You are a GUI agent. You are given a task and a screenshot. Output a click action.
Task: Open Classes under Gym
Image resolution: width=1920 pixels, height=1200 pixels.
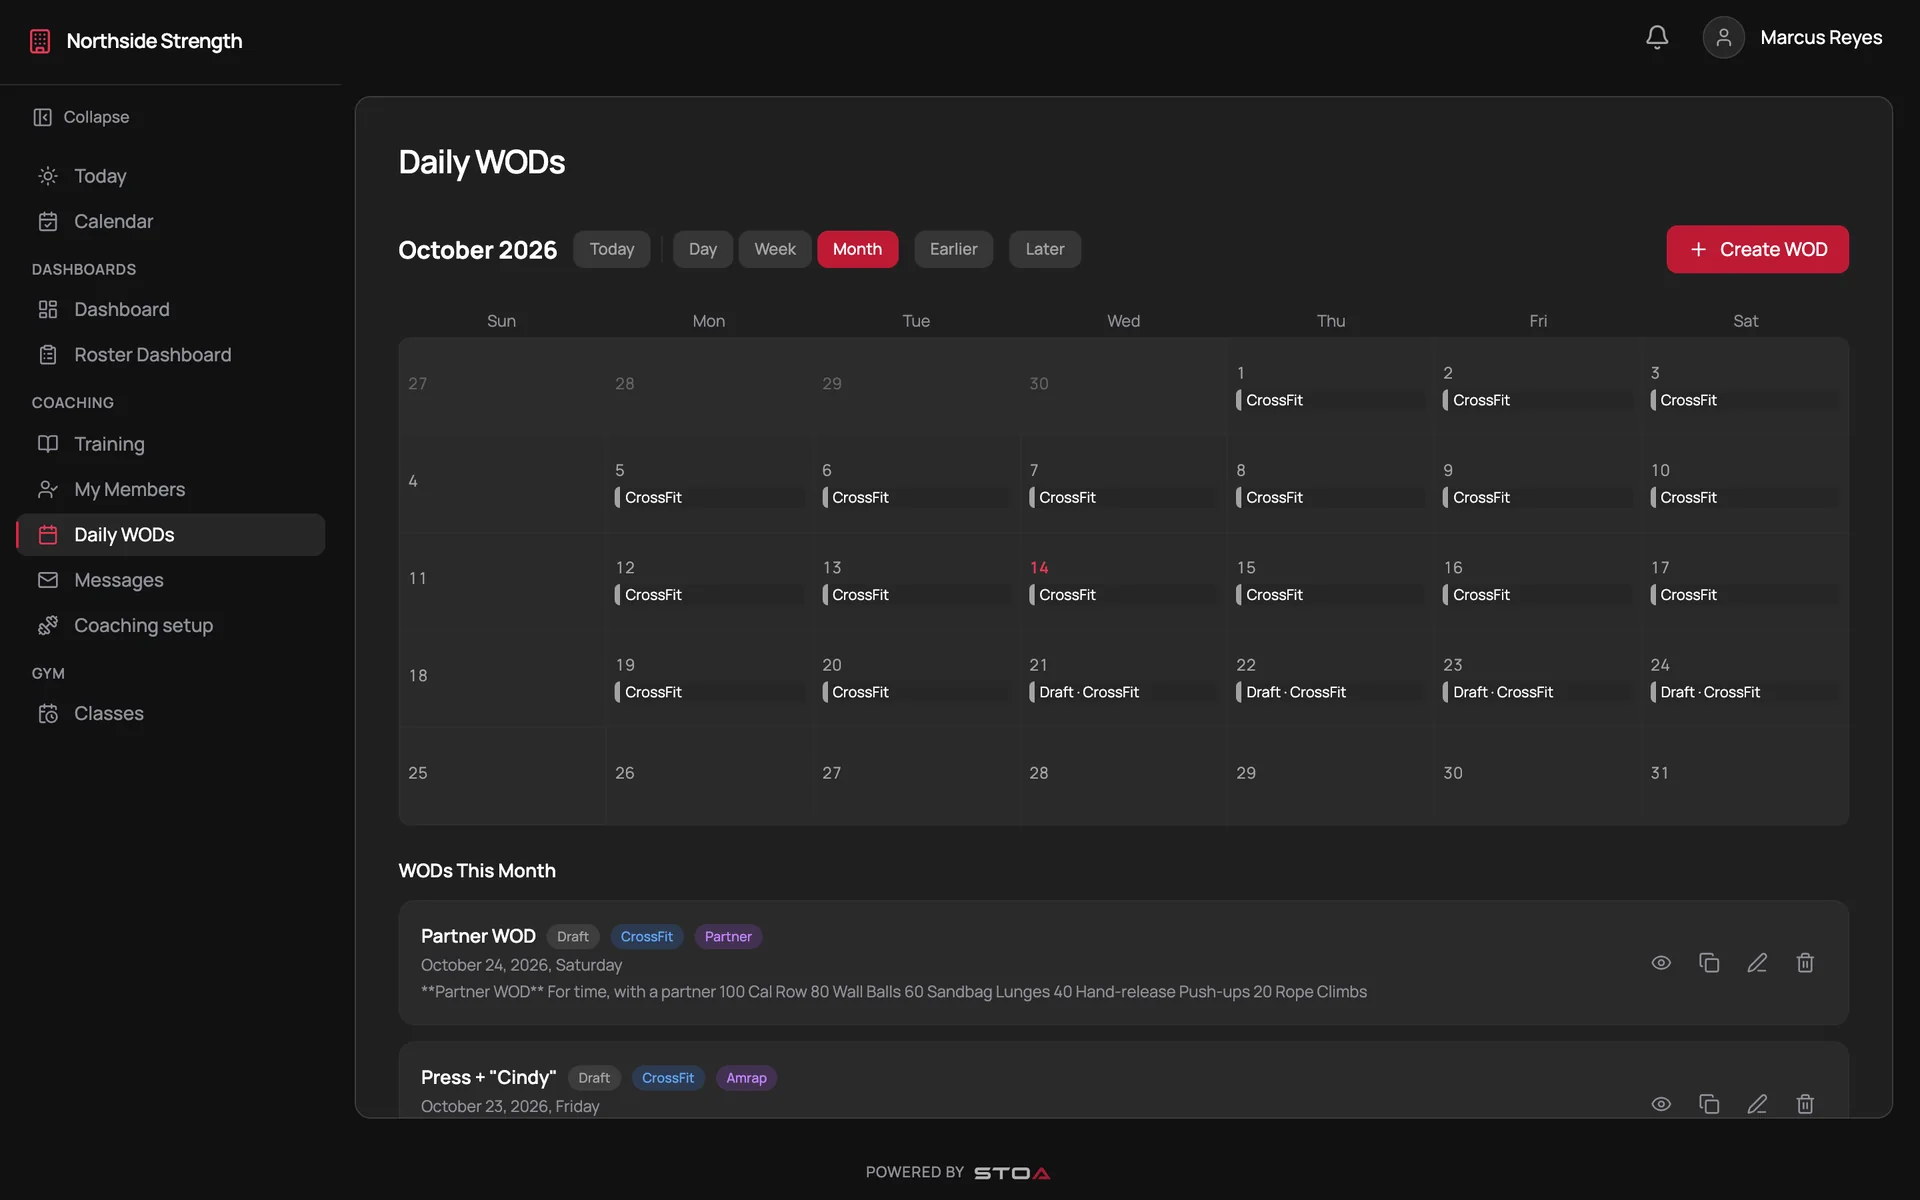coord(170,713)
